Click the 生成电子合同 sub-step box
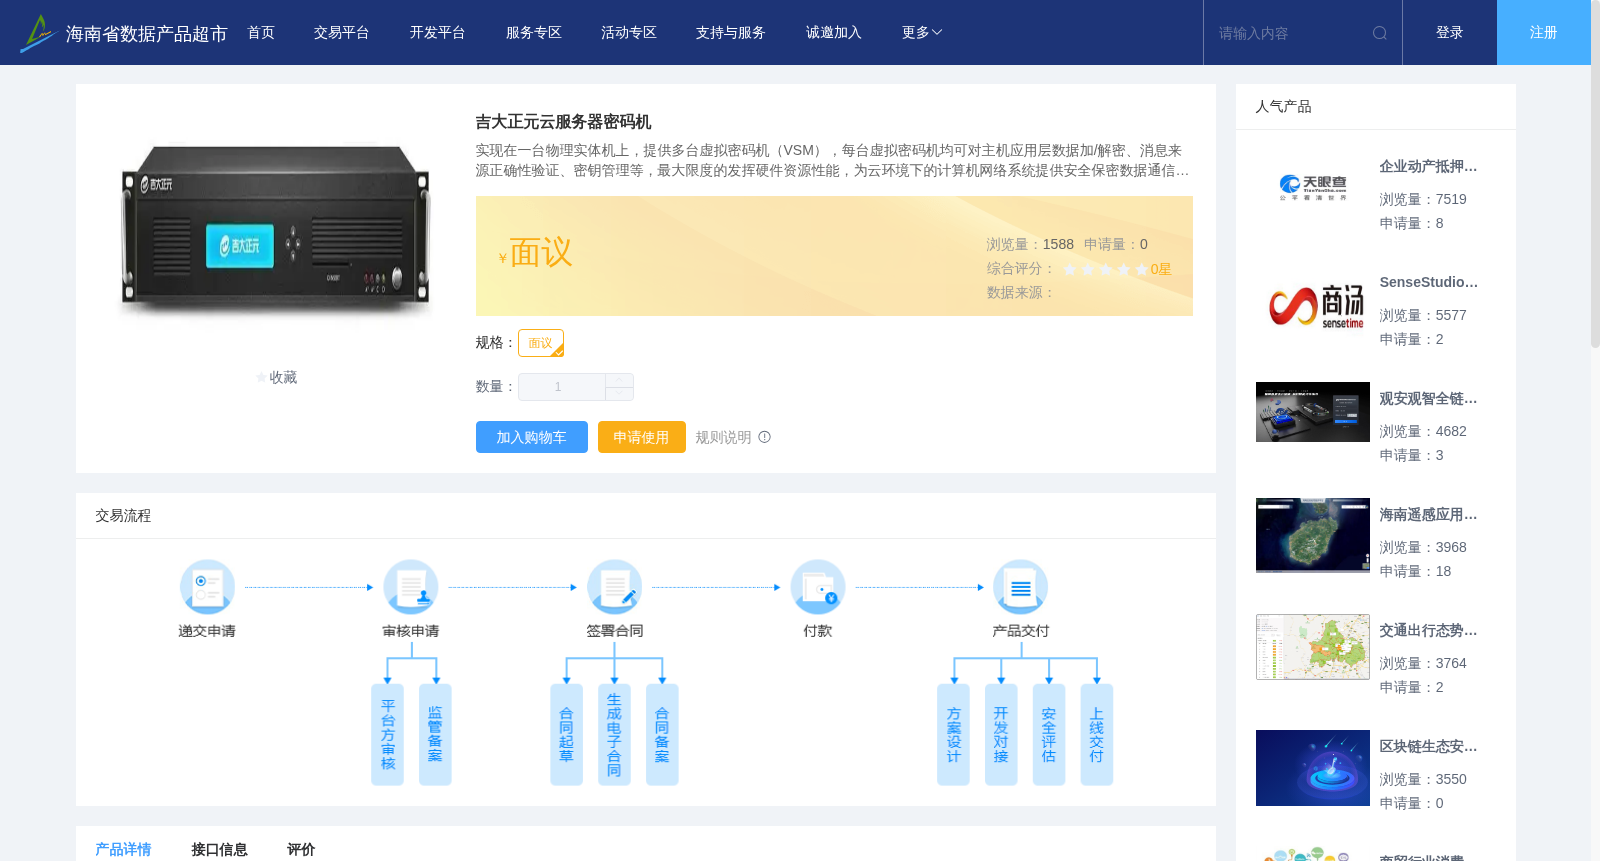The image size is (1600, 861). tap(614, 735)
